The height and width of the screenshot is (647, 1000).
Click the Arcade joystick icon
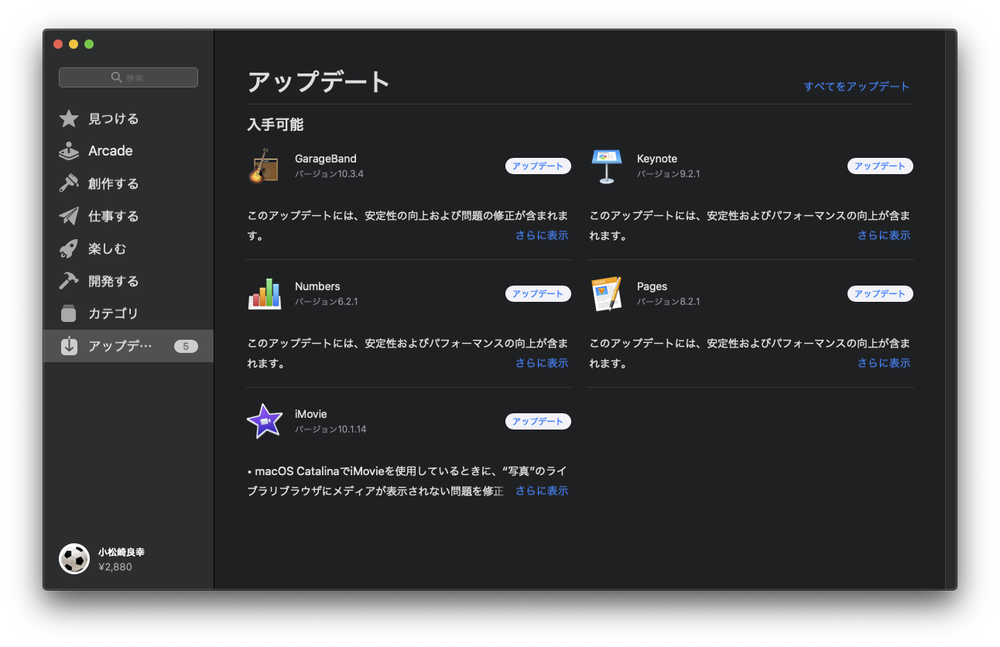tap(69, 151)
